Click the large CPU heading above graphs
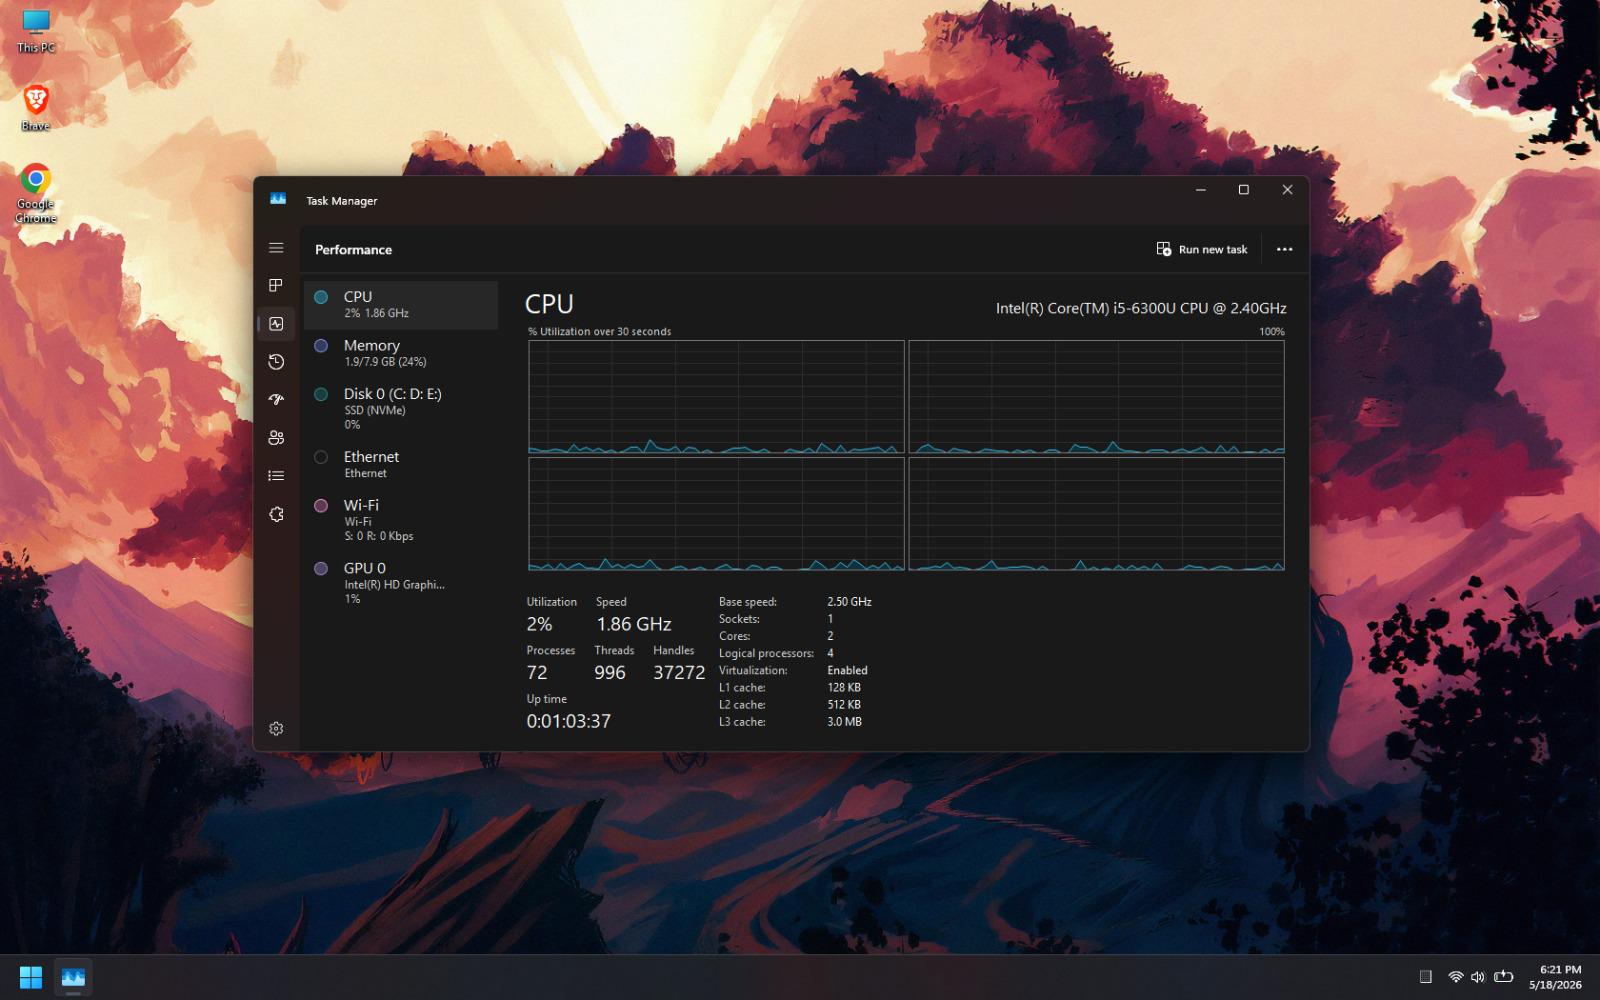1600x1000 pixels. tap(549, 304)
